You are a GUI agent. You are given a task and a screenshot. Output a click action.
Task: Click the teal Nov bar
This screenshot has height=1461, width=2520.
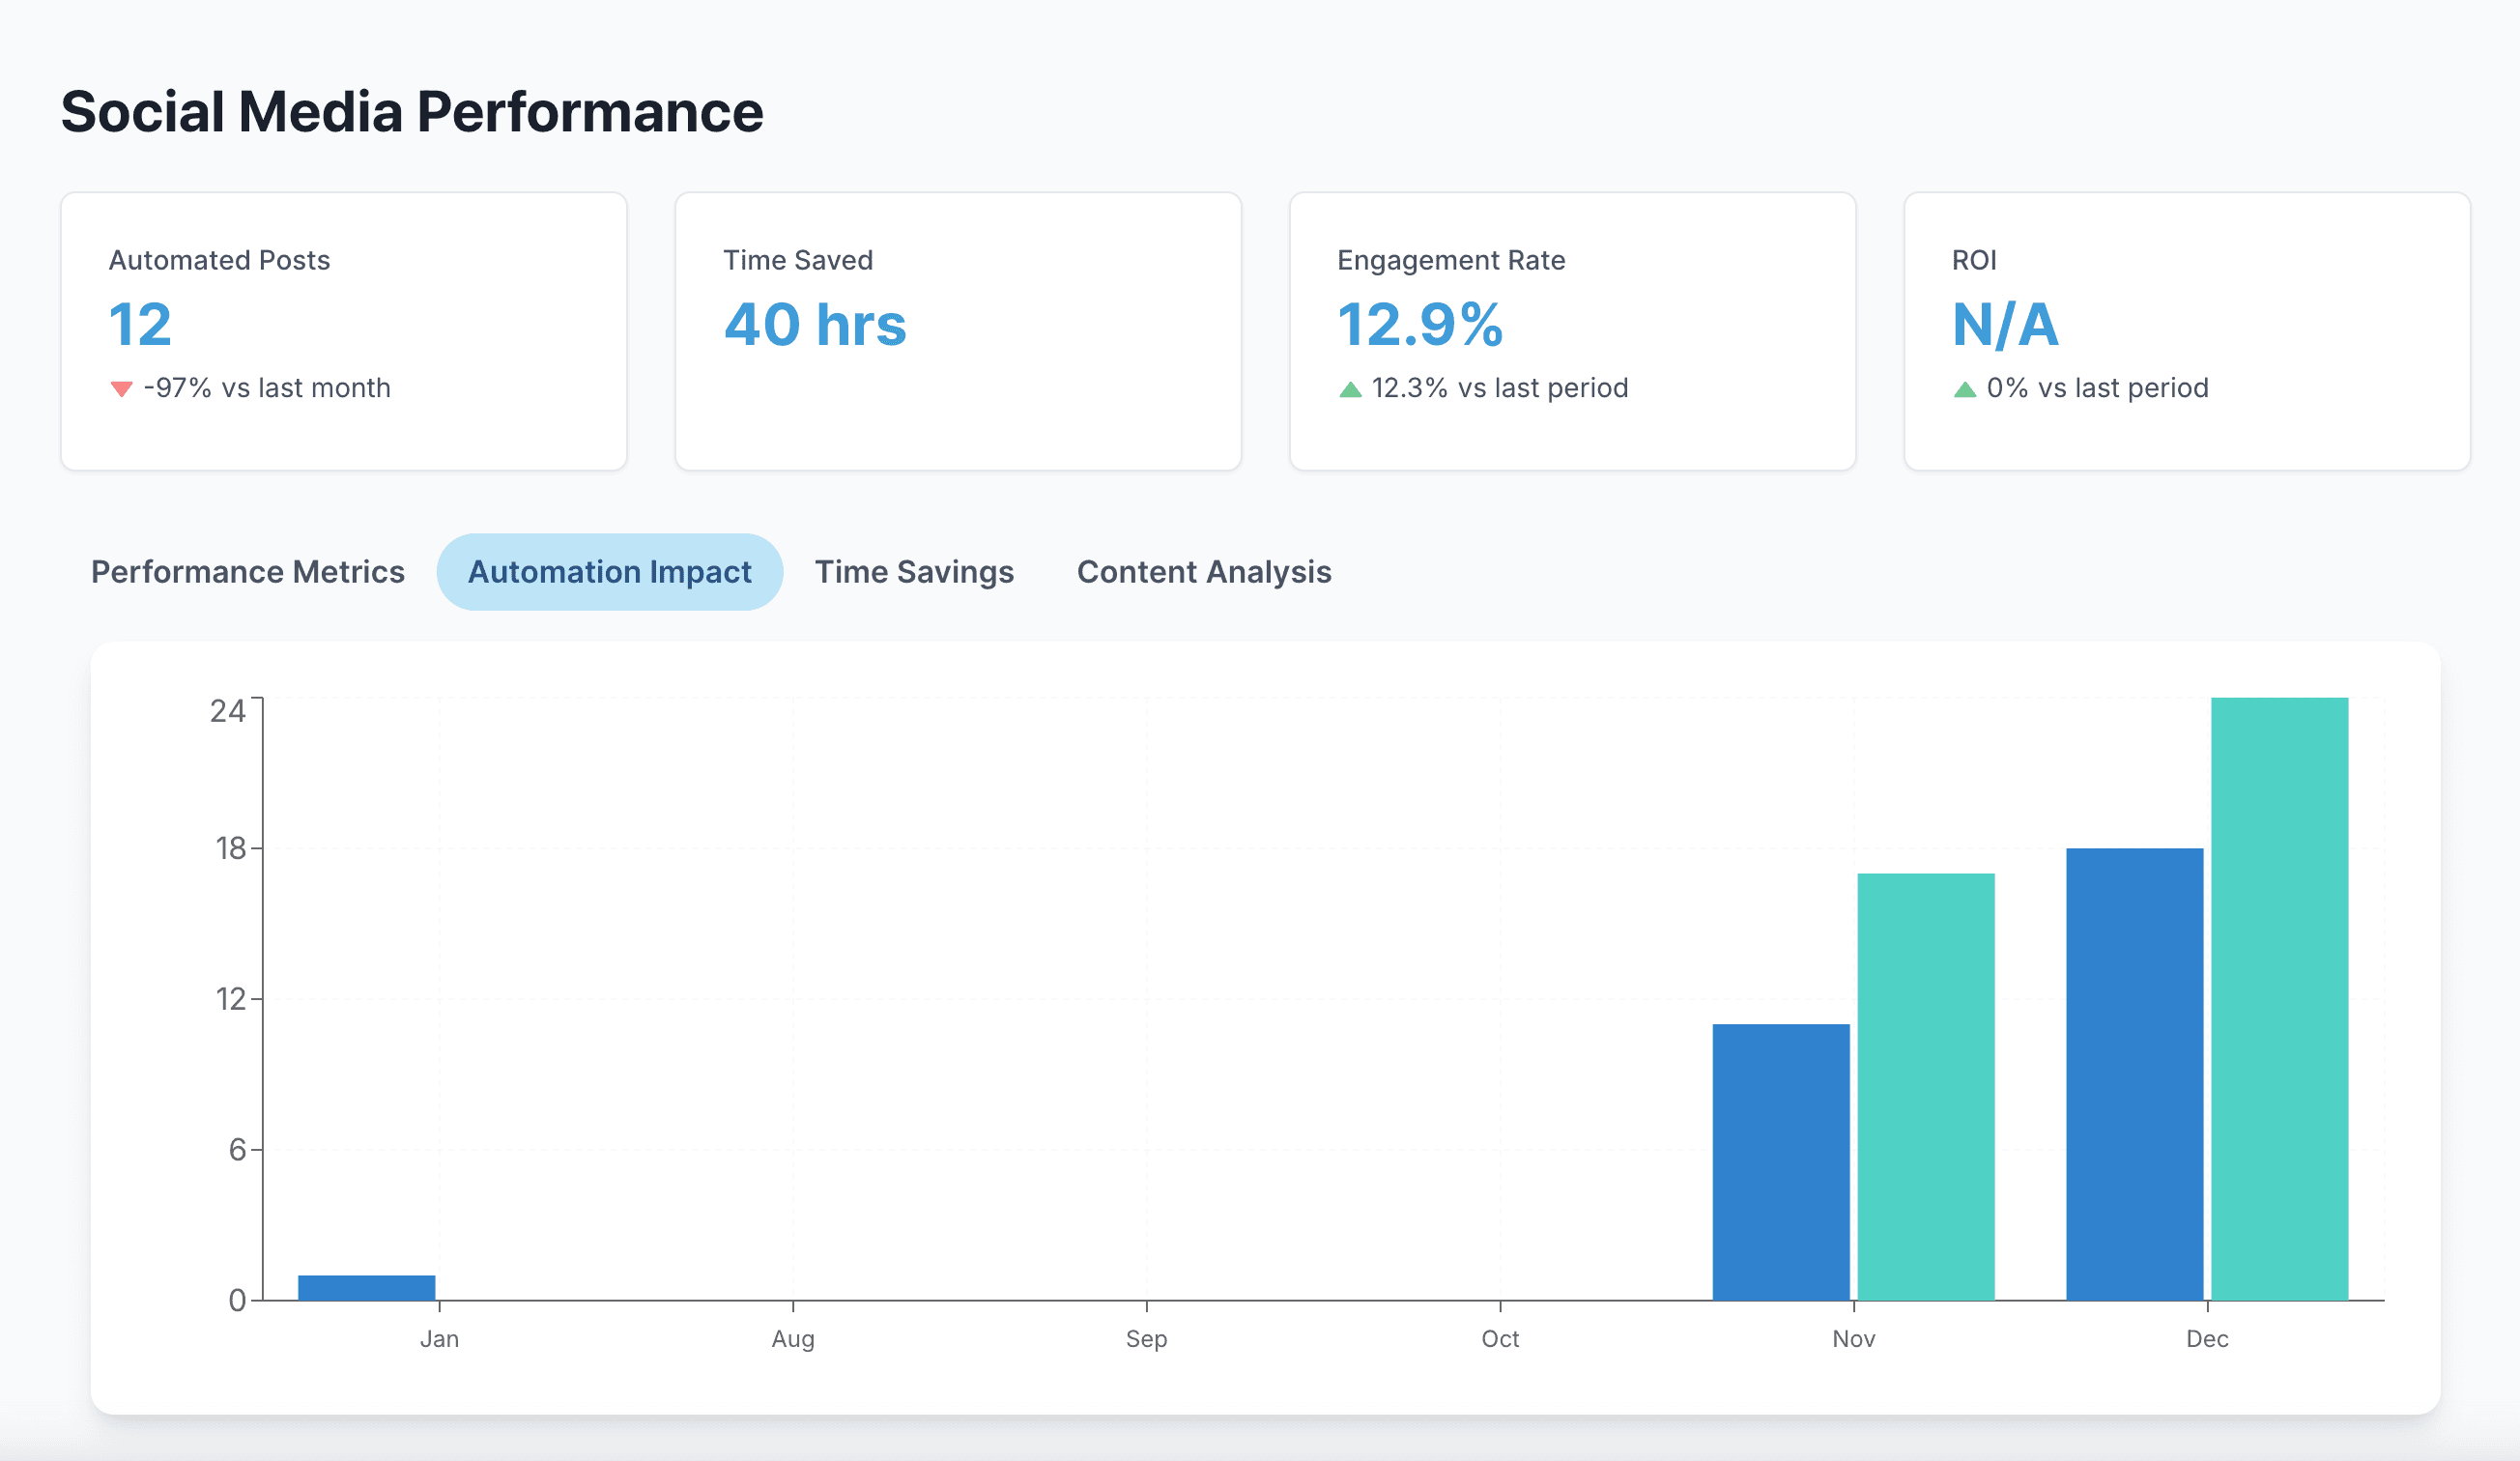[x=1926, y=1087]
